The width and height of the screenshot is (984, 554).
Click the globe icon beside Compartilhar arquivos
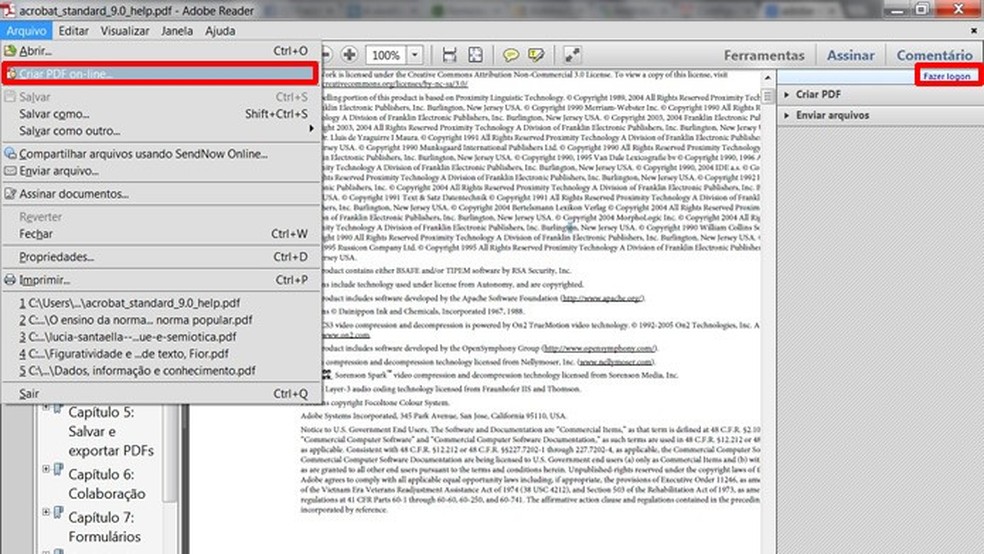coord(10,153)
